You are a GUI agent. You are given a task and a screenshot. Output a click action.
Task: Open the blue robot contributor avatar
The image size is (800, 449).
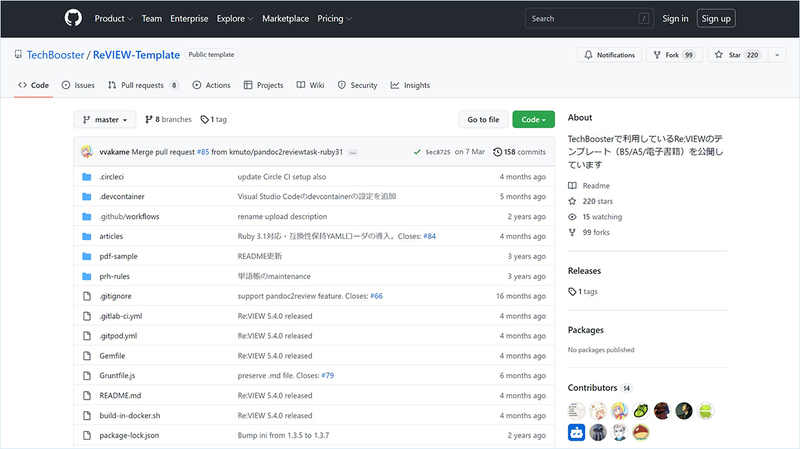point(577,433)
